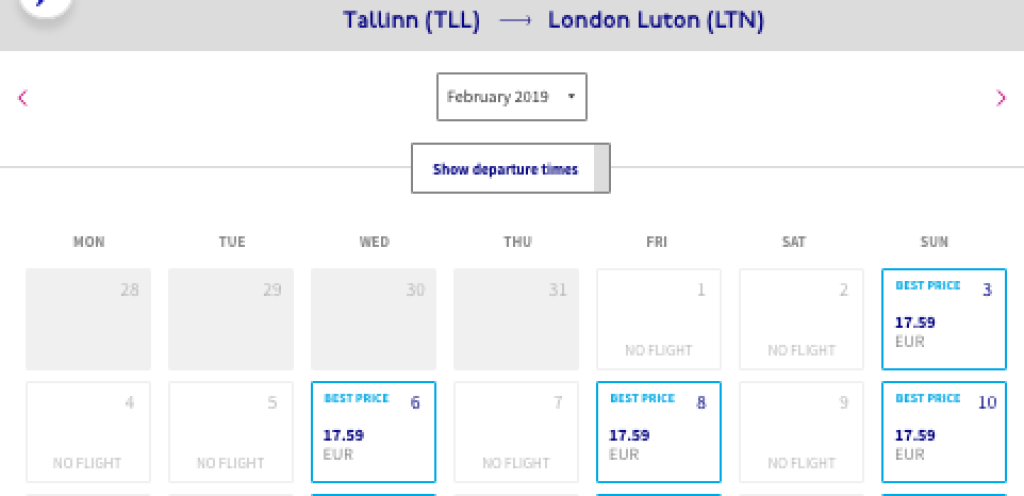This screenshot has height=496, width=1024.
Task: Open the February 2019 month dropdown
Action: coord(511,97)
